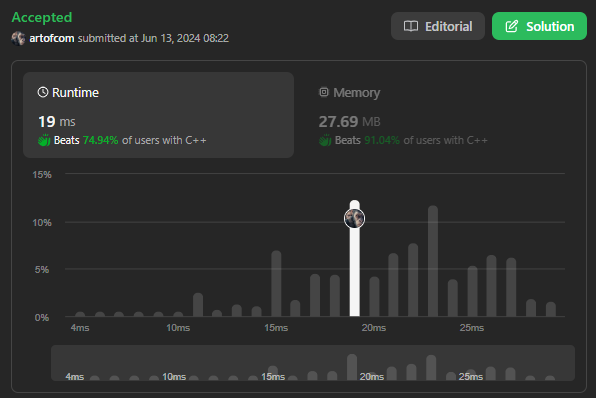Click the 19ms bar in the overview strip
Image resolution: width=596 pixels, height=398 pixels.
click(x=352, y=367)
